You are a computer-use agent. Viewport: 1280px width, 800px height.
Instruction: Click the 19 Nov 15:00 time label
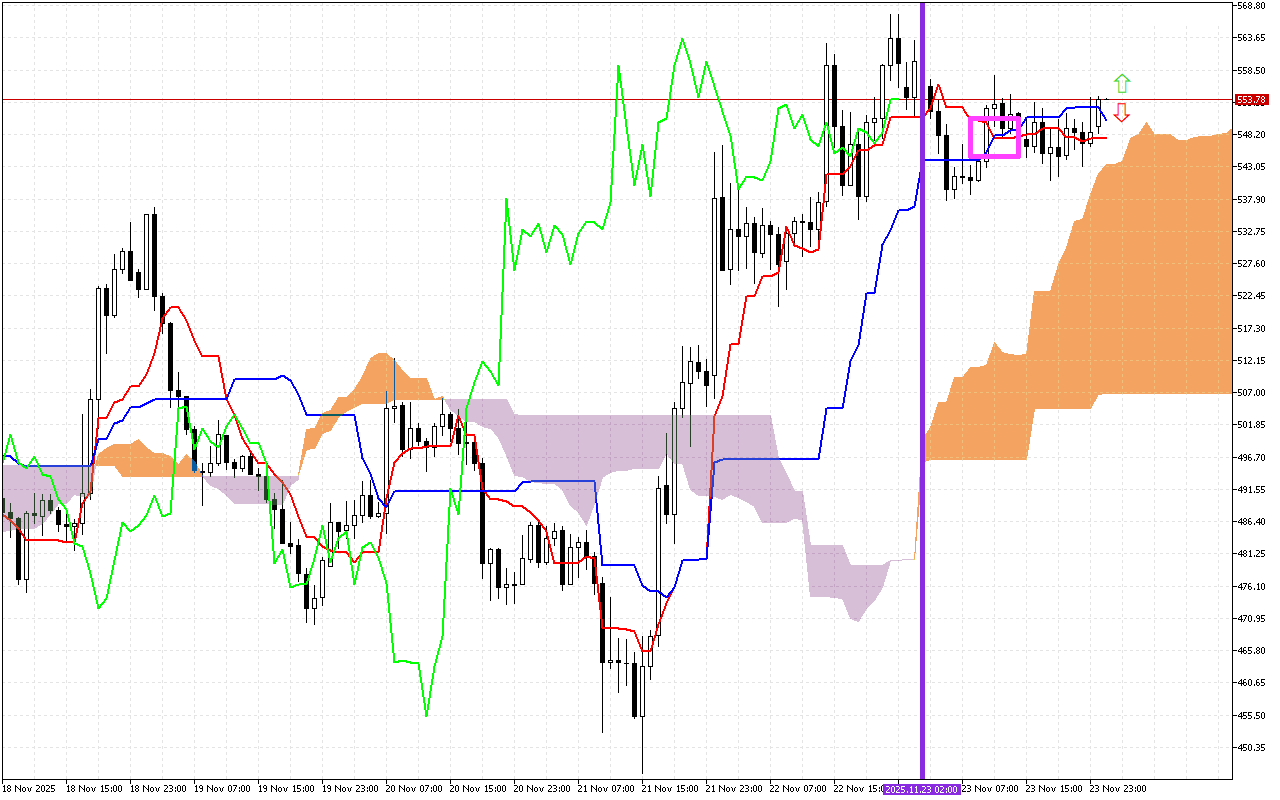286,789
